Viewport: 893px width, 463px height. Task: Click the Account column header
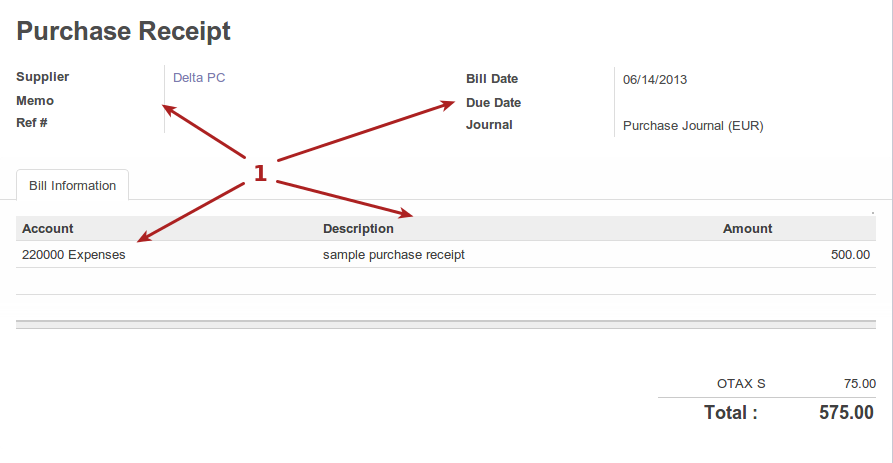click(48, 229)
